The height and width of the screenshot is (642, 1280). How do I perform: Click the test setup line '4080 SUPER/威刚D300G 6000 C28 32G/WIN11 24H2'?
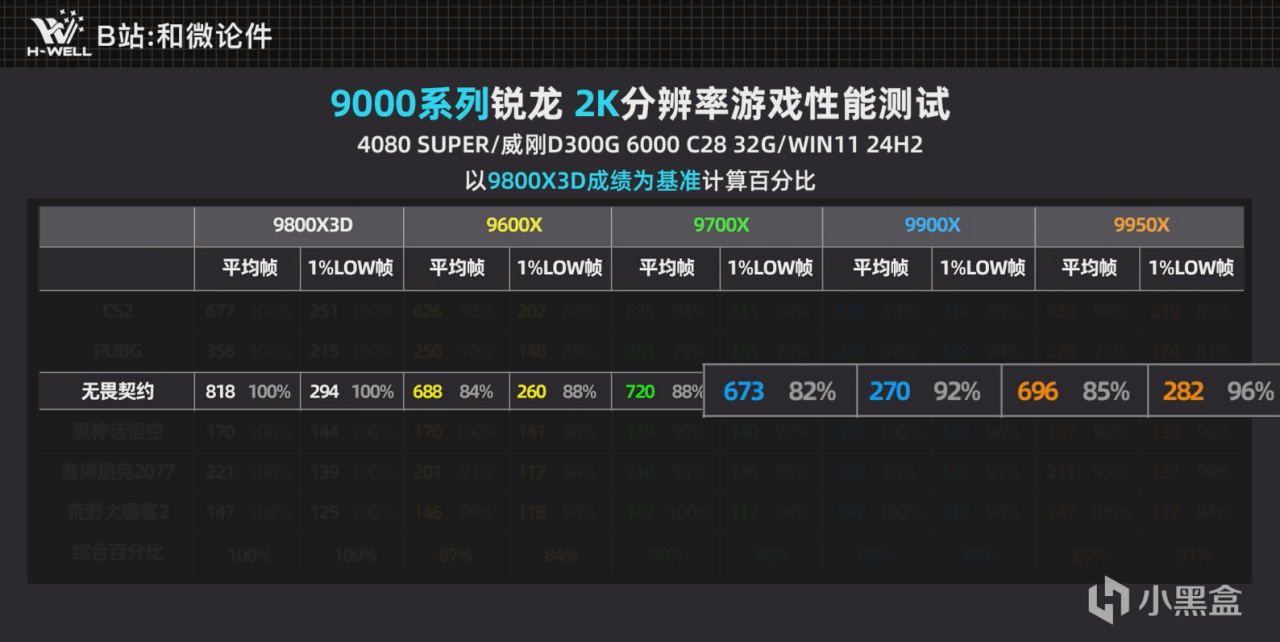(640, 145)
